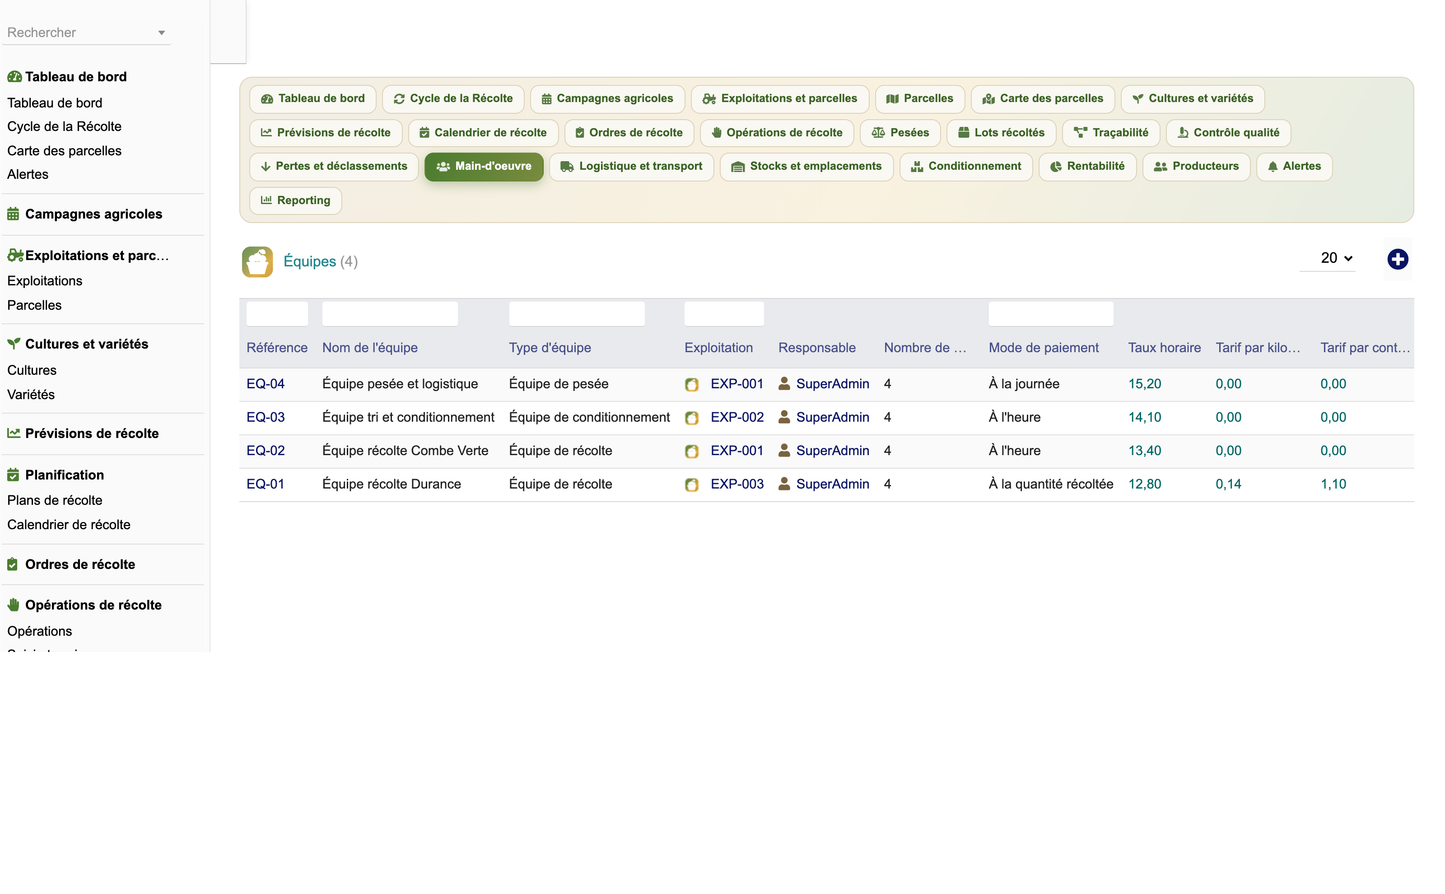Open sidebar Cycle de la Récolte

click(x=64, y=127)
